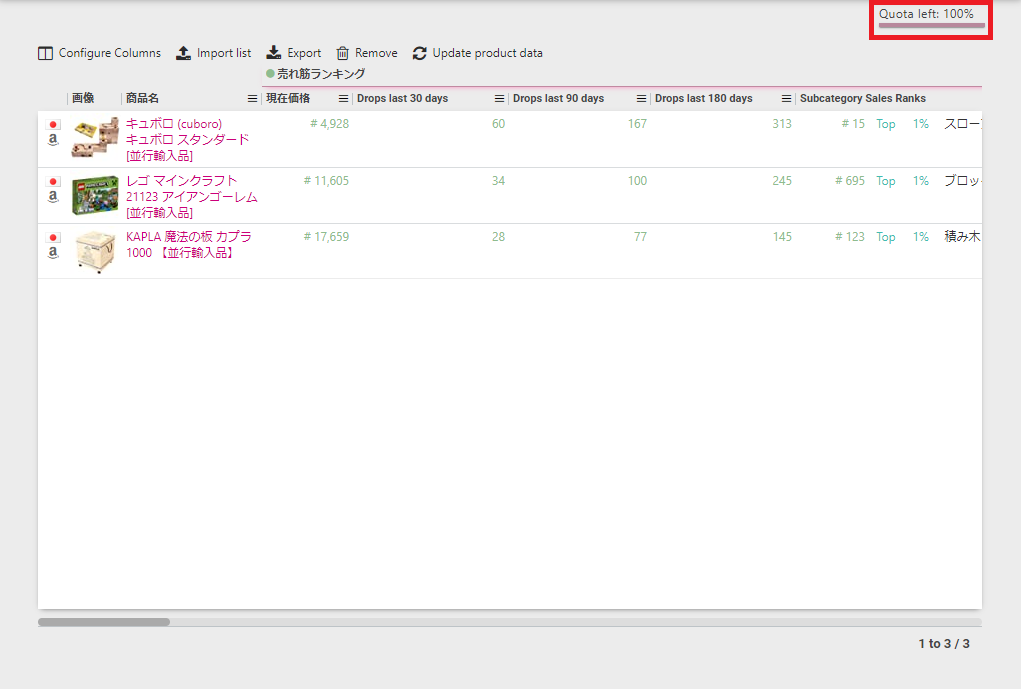Open Drops last 90 days column menu
The image size is (1021, 689).
pyautogui.click(x=641, y=98)
